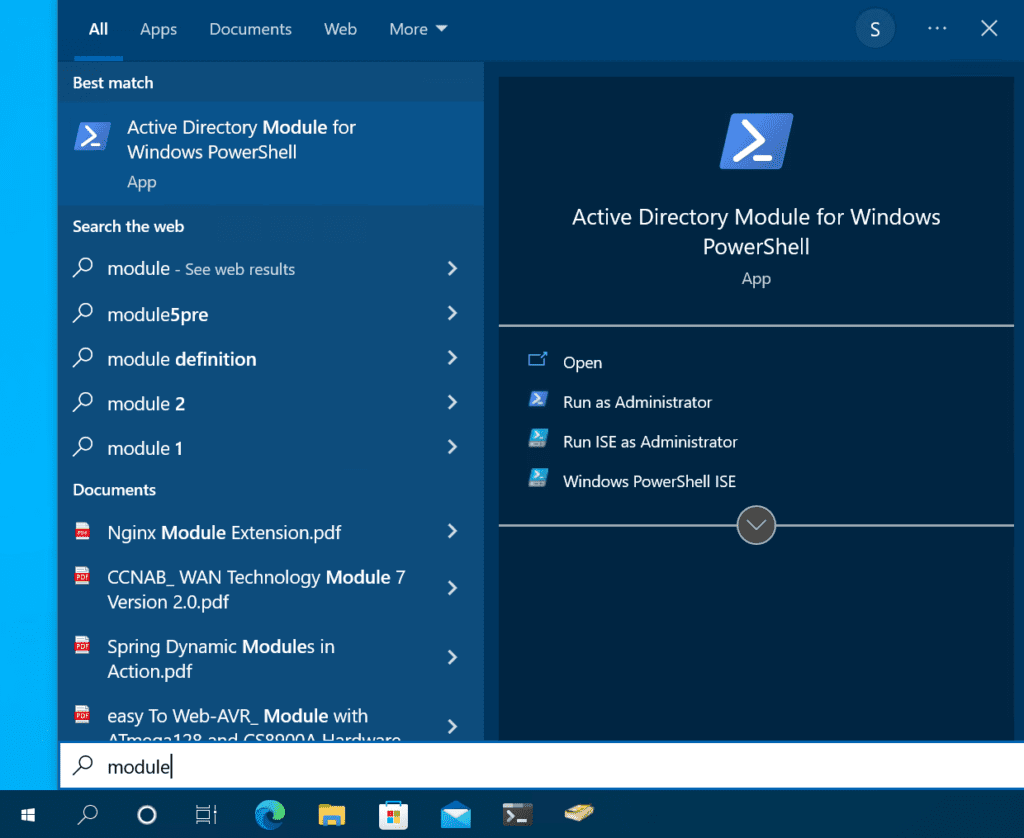Click the user account avatar labeled S

coord(875,28)
